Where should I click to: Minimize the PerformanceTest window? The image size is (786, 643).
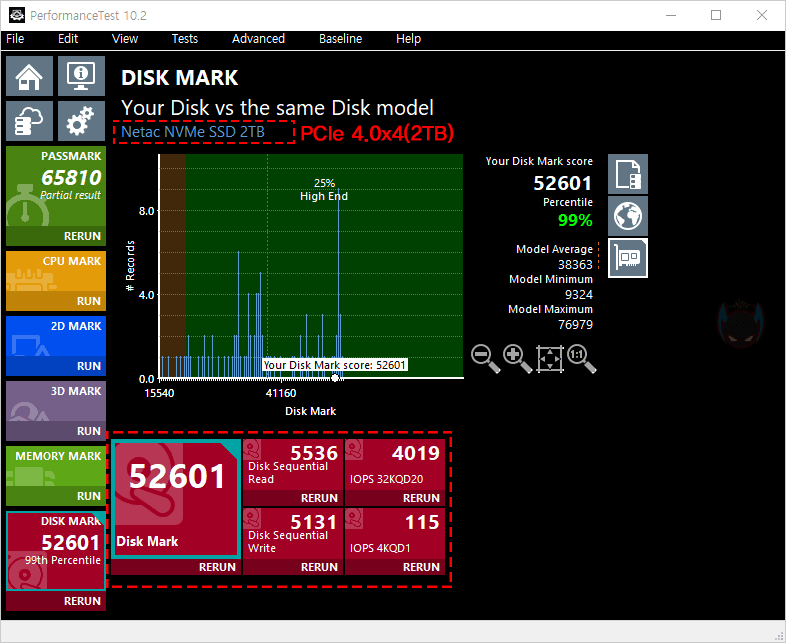(671, 15)
